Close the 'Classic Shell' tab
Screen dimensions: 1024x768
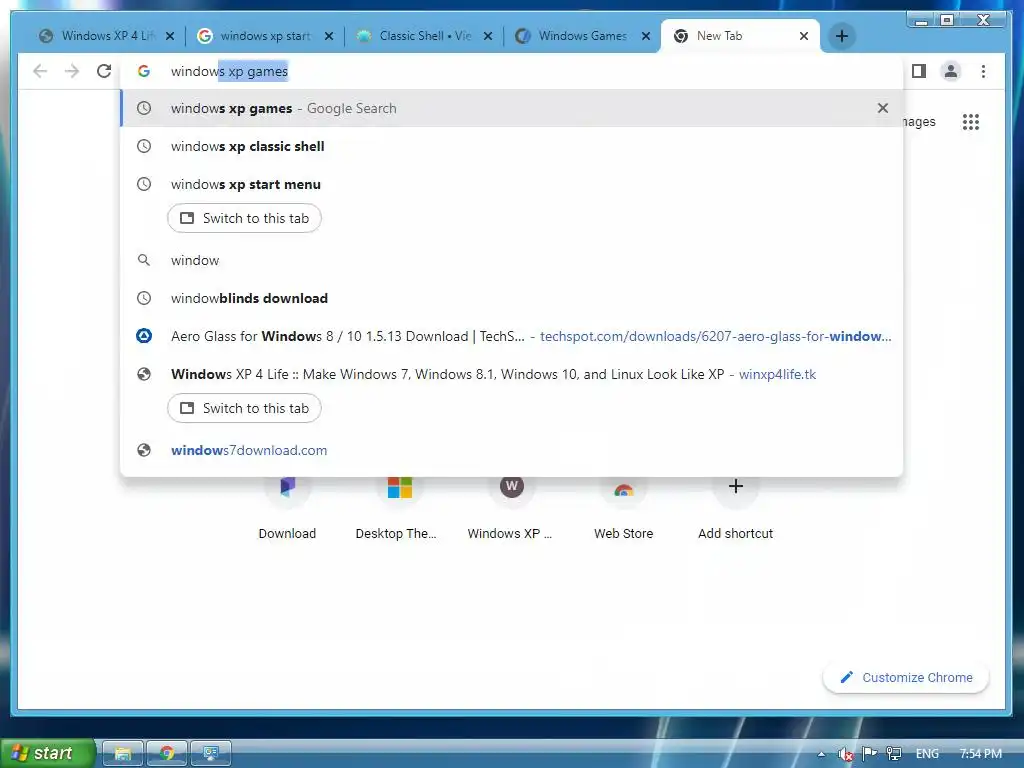[x=488, y=36]
